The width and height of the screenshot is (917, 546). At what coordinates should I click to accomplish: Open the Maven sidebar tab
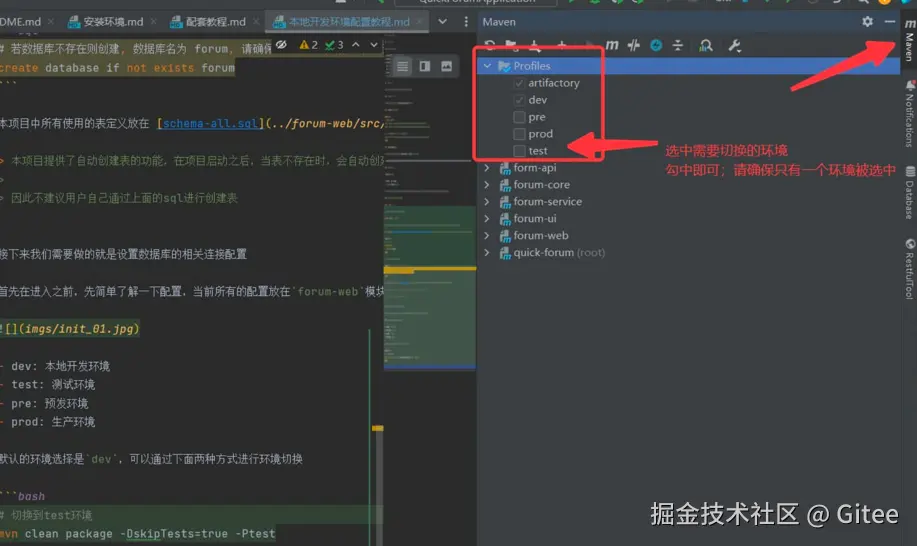[x=909, y=40]
